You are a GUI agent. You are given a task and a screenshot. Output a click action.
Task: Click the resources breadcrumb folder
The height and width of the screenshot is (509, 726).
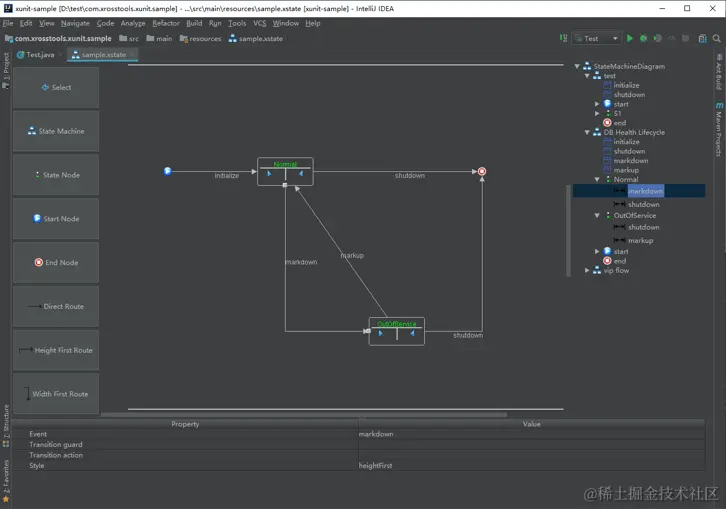click(x=200, y=38)
